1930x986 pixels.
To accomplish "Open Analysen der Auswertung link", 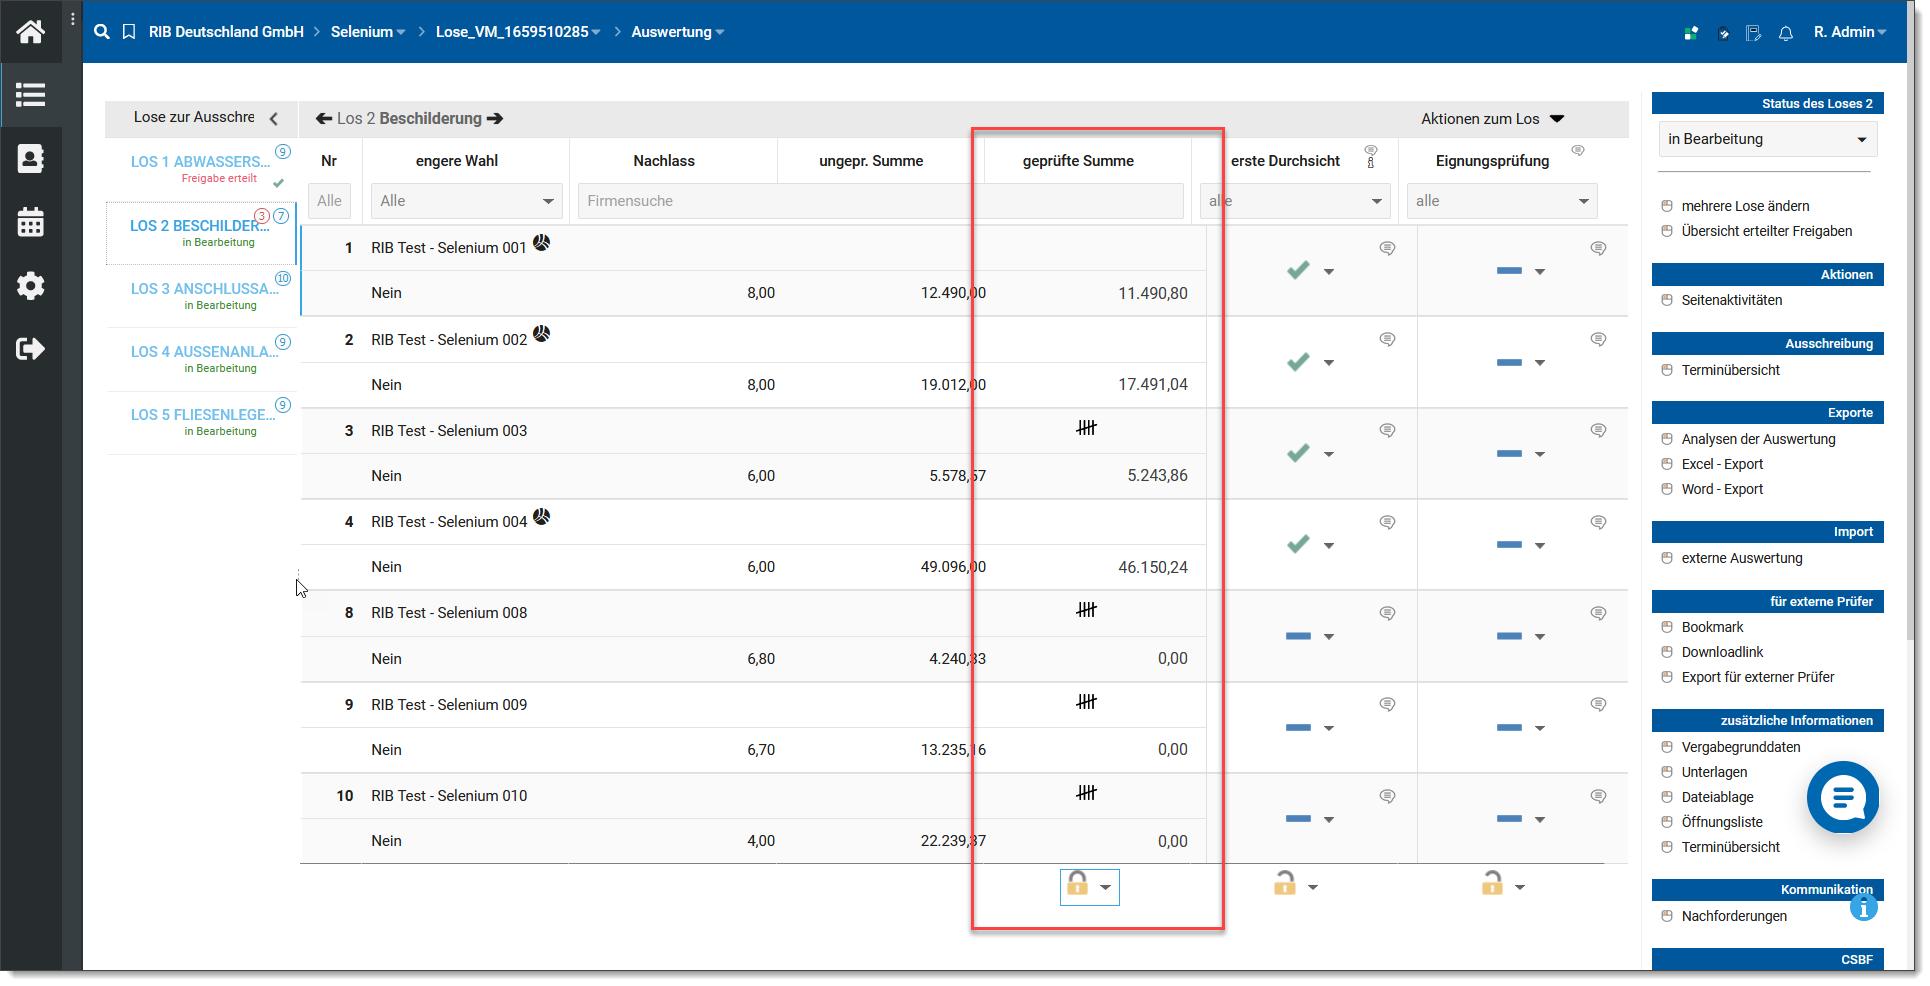I will click(1758, 439).
